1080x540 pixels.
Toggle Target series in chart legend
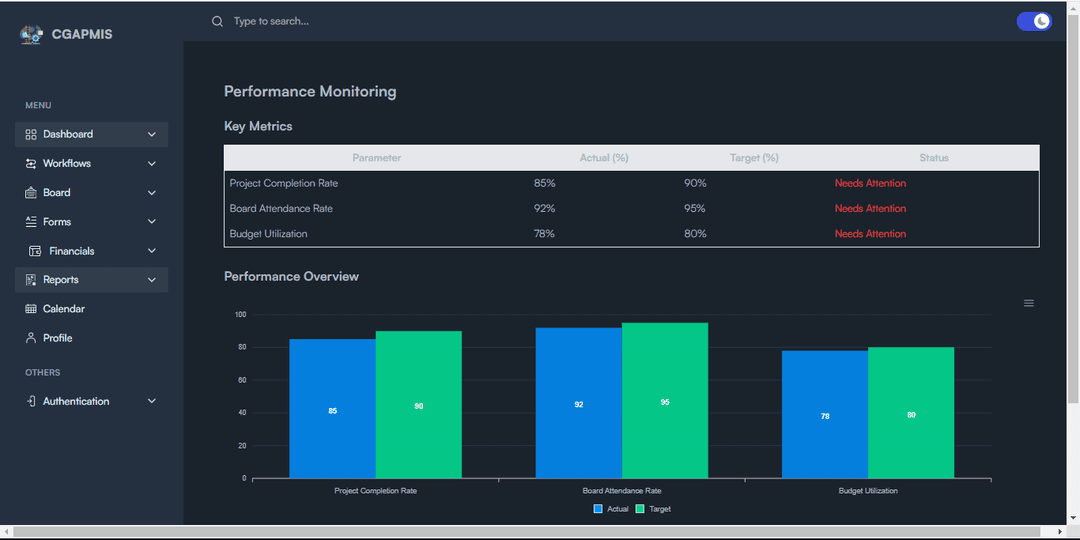point(653,509)
